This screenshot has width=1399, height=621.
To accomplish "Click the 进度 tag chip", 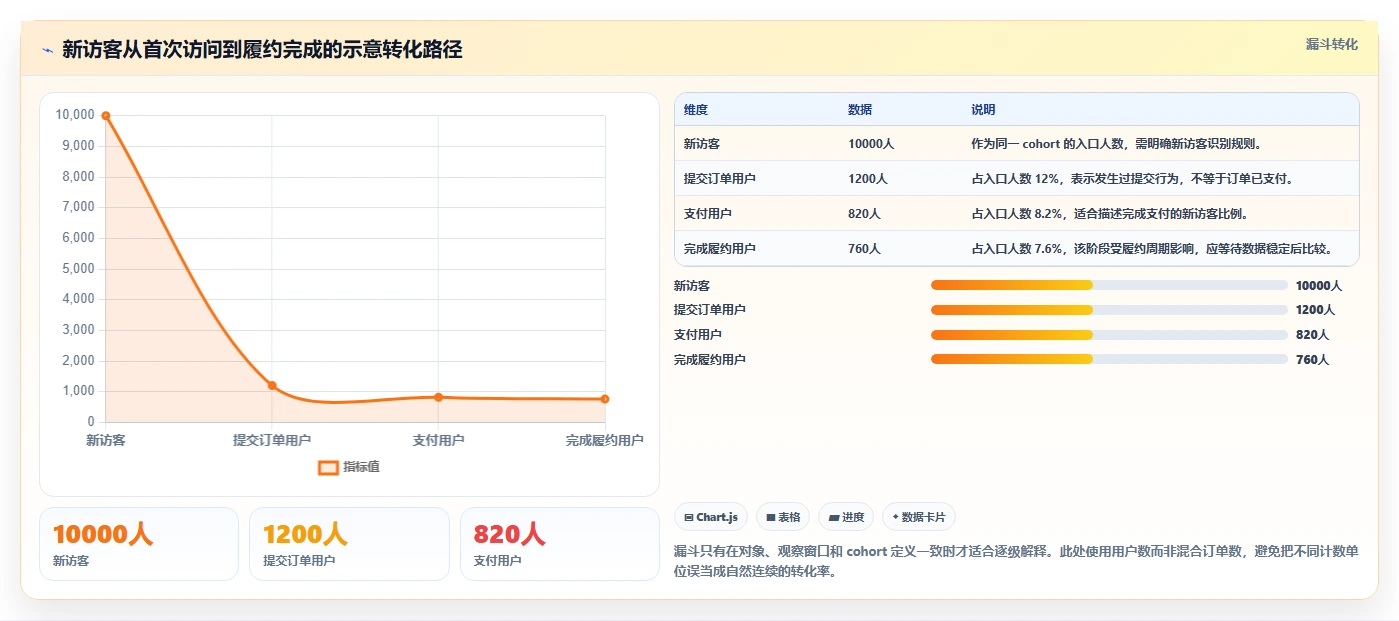I will click(846, 517).
